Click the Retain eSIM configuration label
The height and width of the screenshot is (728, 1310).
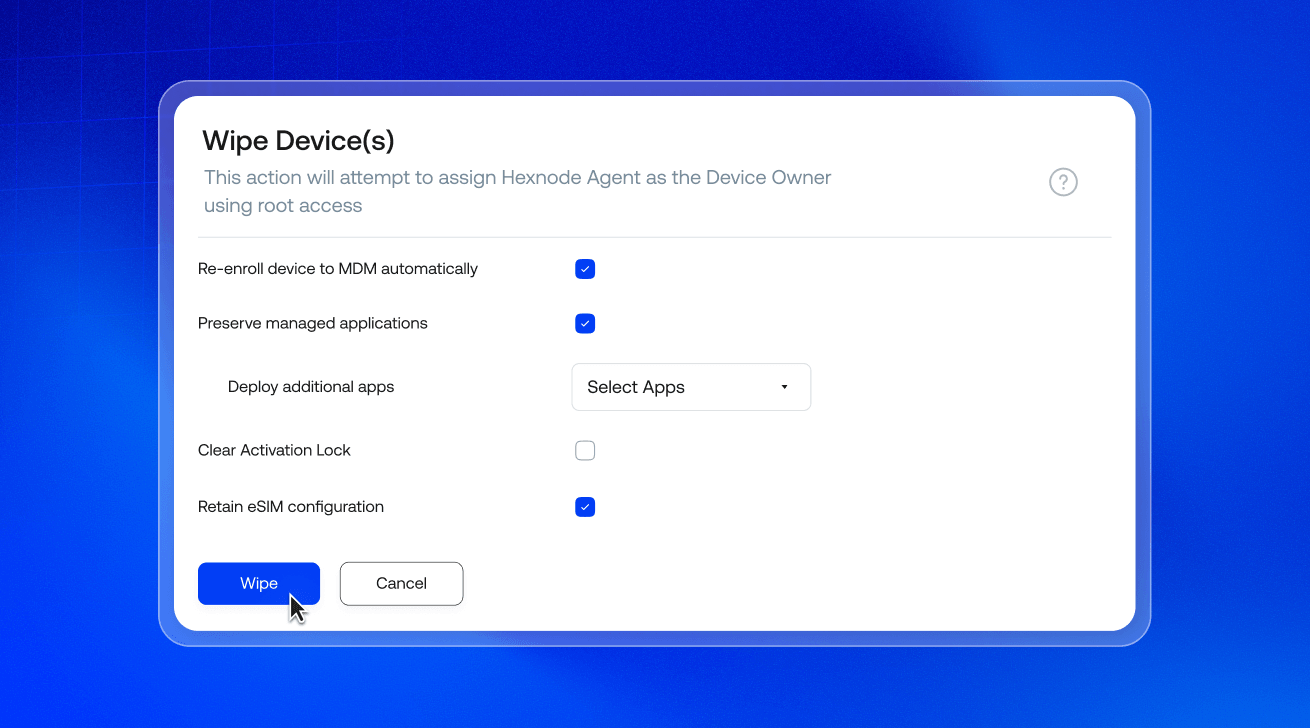point(291,507)
